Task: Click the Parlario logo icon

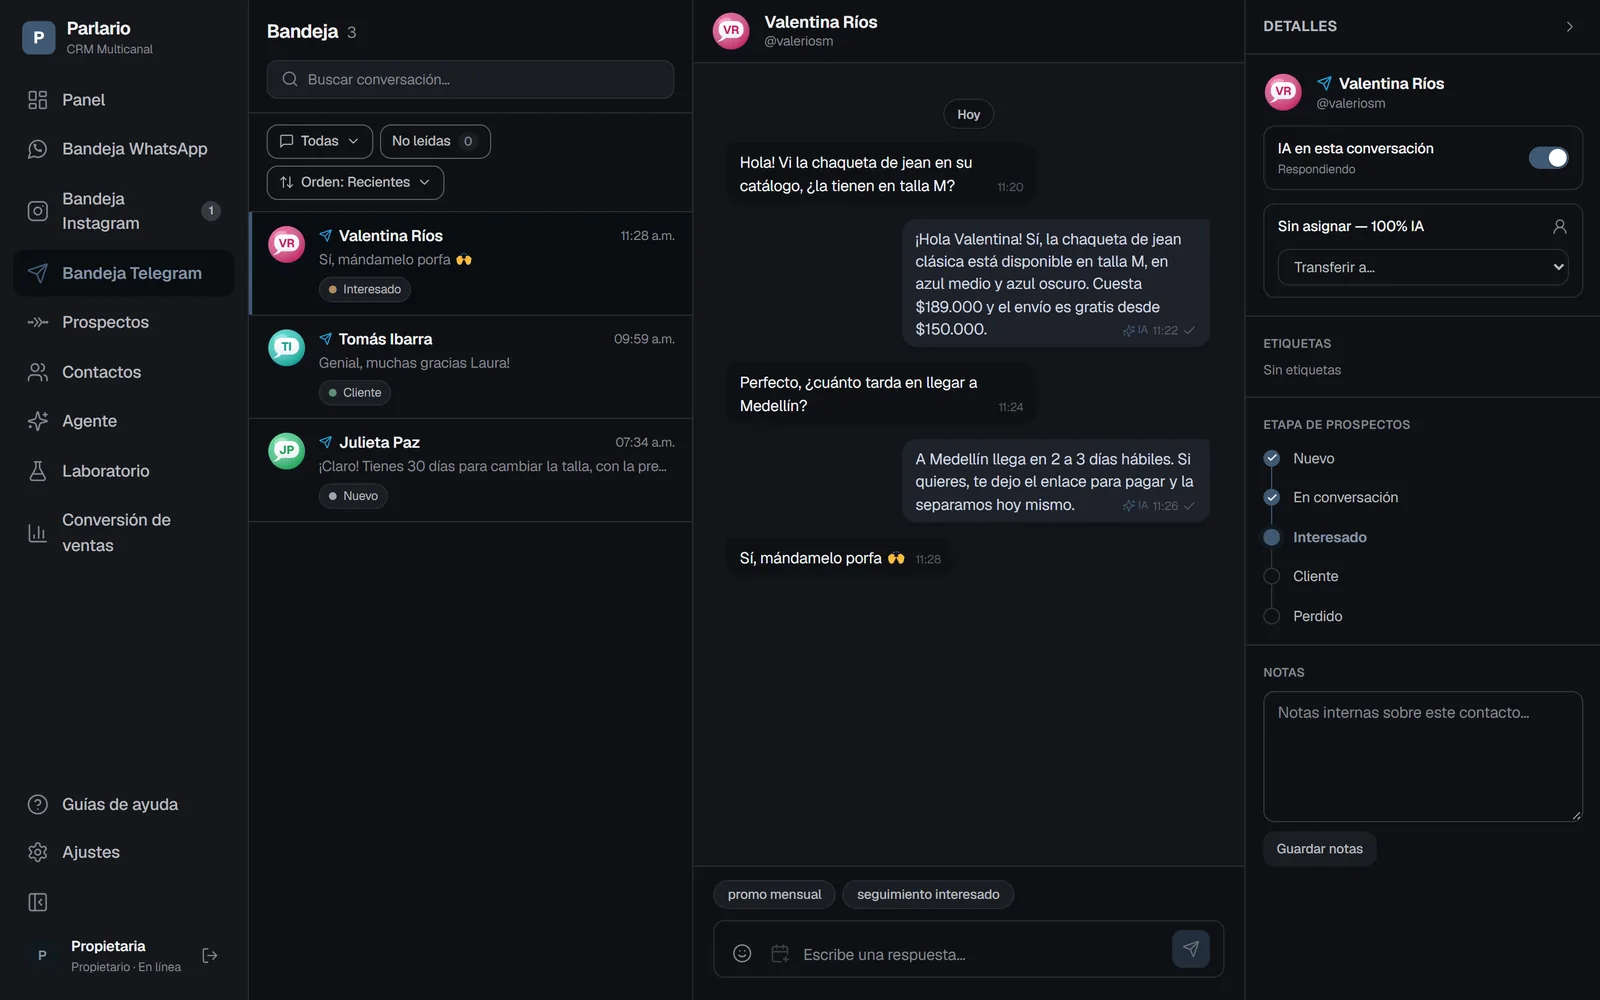Action: point(39,38)
